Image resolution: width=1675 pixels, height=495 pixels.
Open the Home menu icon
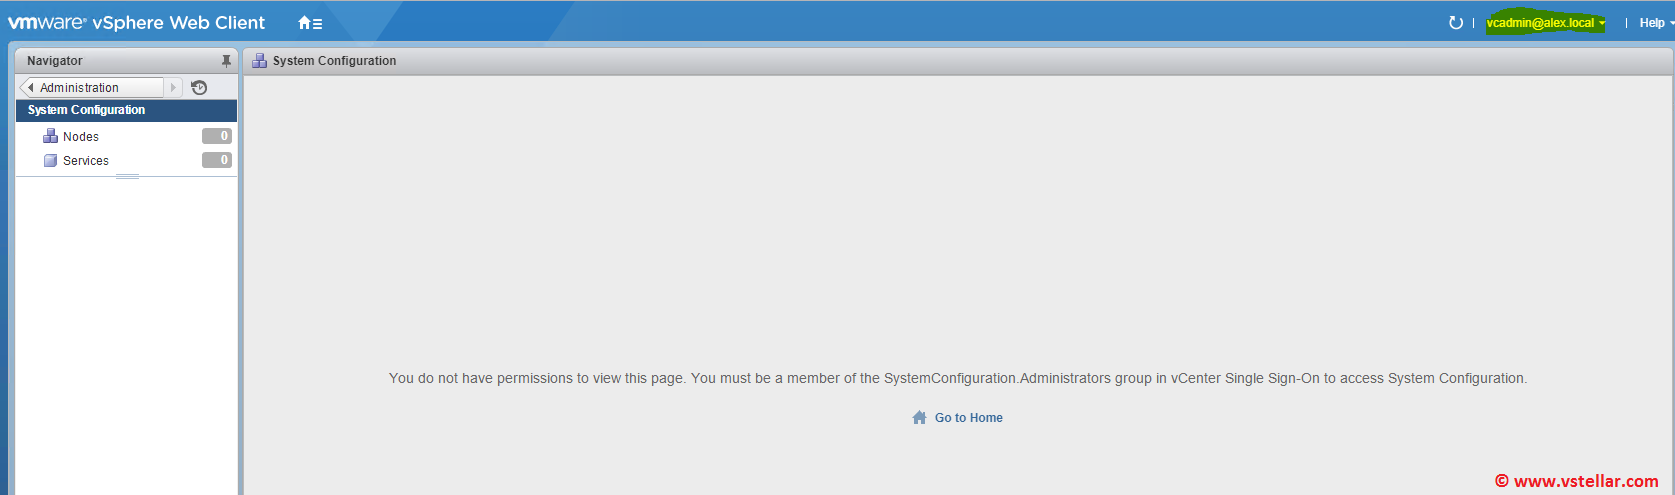coord(310,23)
